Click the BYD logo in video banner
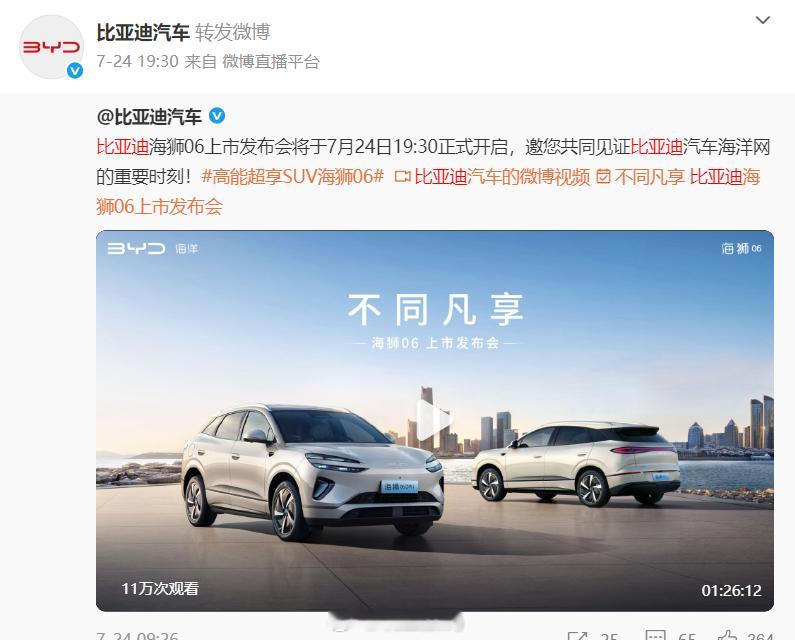The image size is (795, 640). point(136,248)
